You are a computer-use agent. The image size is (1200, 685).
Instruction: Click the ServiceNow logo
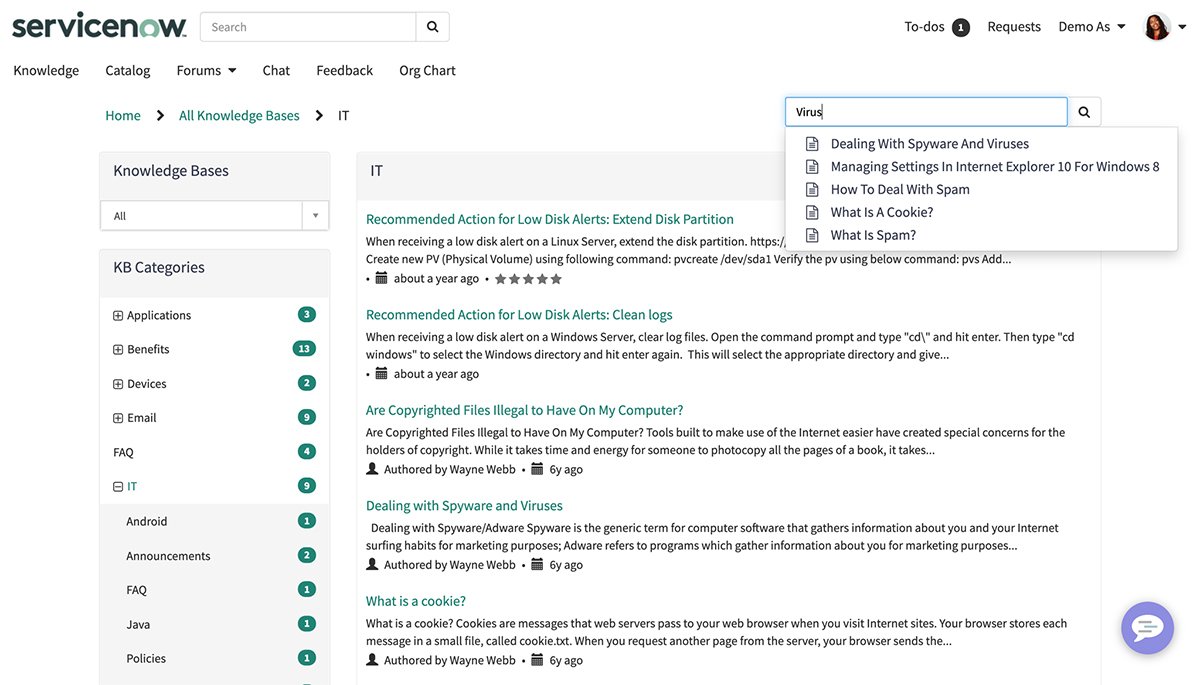pyautogui.click(x=99, y=27)
